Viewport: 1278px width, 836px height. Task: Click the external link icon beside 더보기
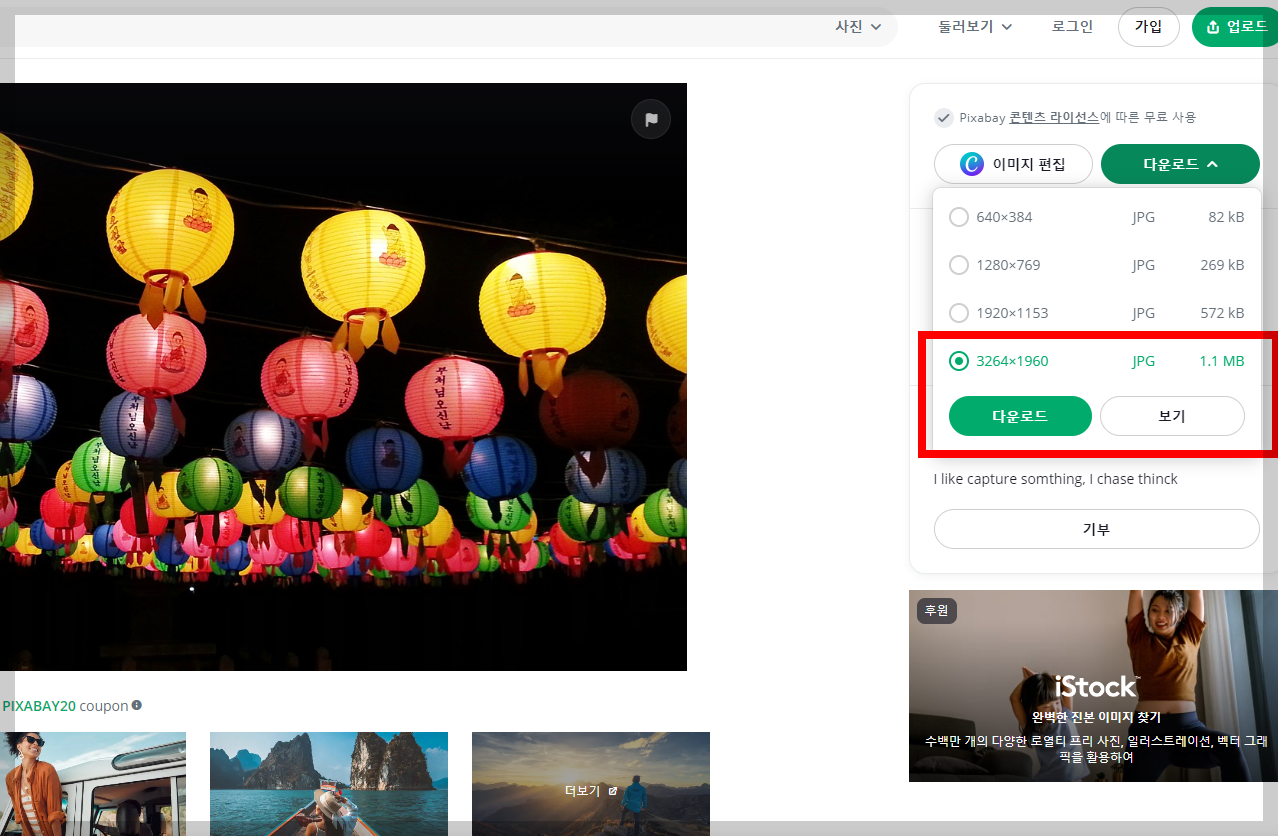tap(612, 790)
